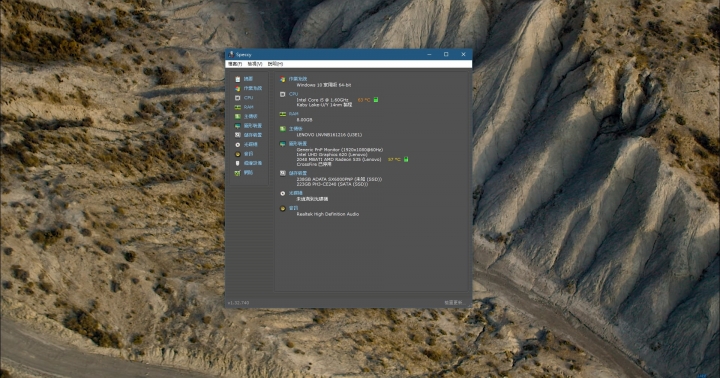
Task: Click the 'Kaby Lake-U/Y 14nm' text
Action: pyautogui.click(x=324, y=105)
